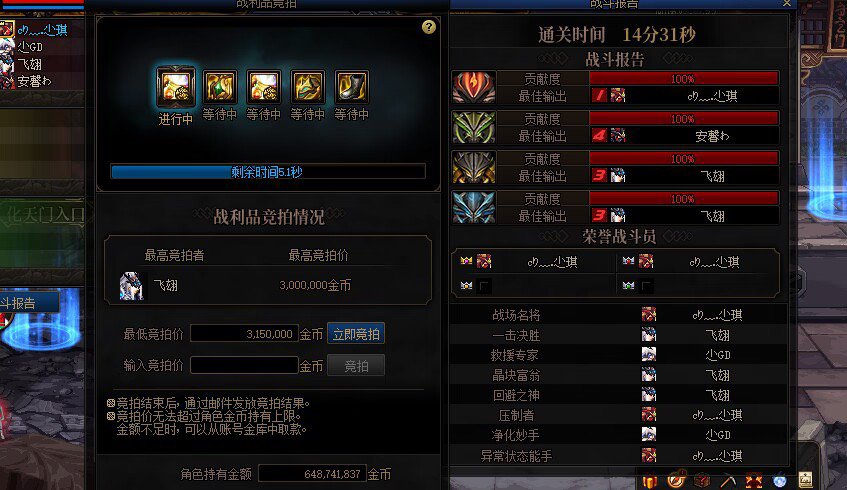
Task: Close the 战斗报告 battle report window
Action: click(787, 4)
